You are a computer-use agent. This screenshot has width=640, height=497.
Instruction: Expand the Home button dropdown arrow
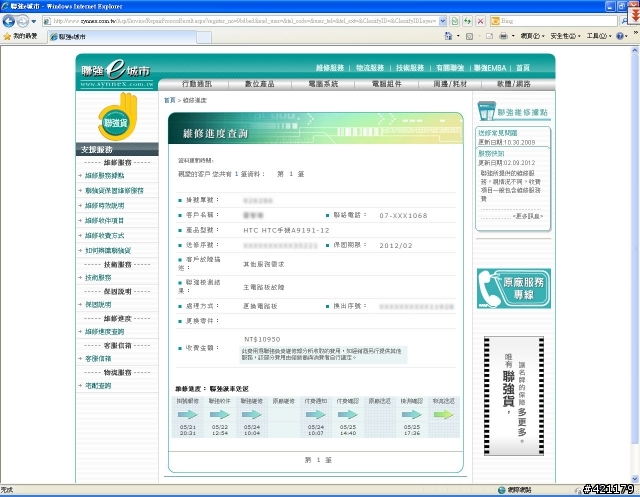(458, 36)
